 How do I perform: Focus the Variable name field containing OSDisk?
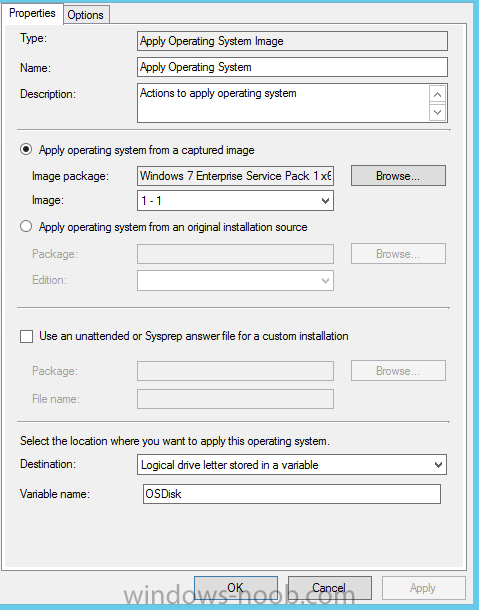click(292, 494)
